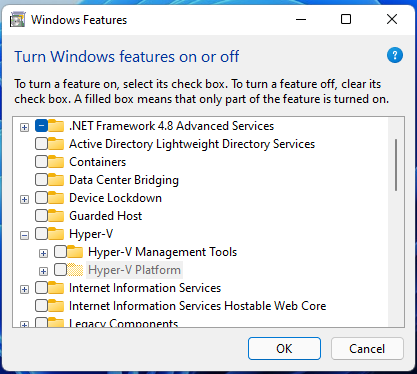Viewport: 417px width, 374px height.
Task: Tick the Legacy Components checkbox
Action: (x=41, y=323)
